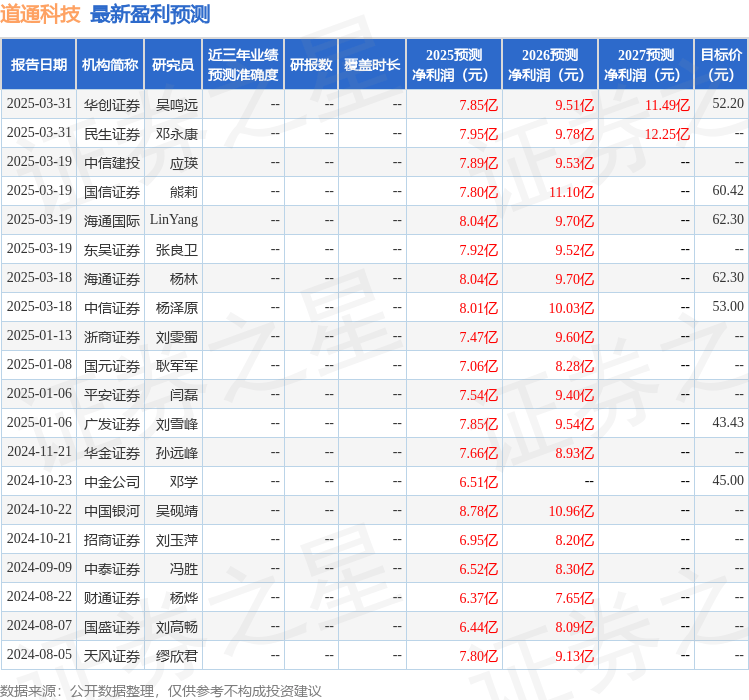Select 财通证券 institution cell
This screenshot has height=700, width=749.
(x=112, y=598)
